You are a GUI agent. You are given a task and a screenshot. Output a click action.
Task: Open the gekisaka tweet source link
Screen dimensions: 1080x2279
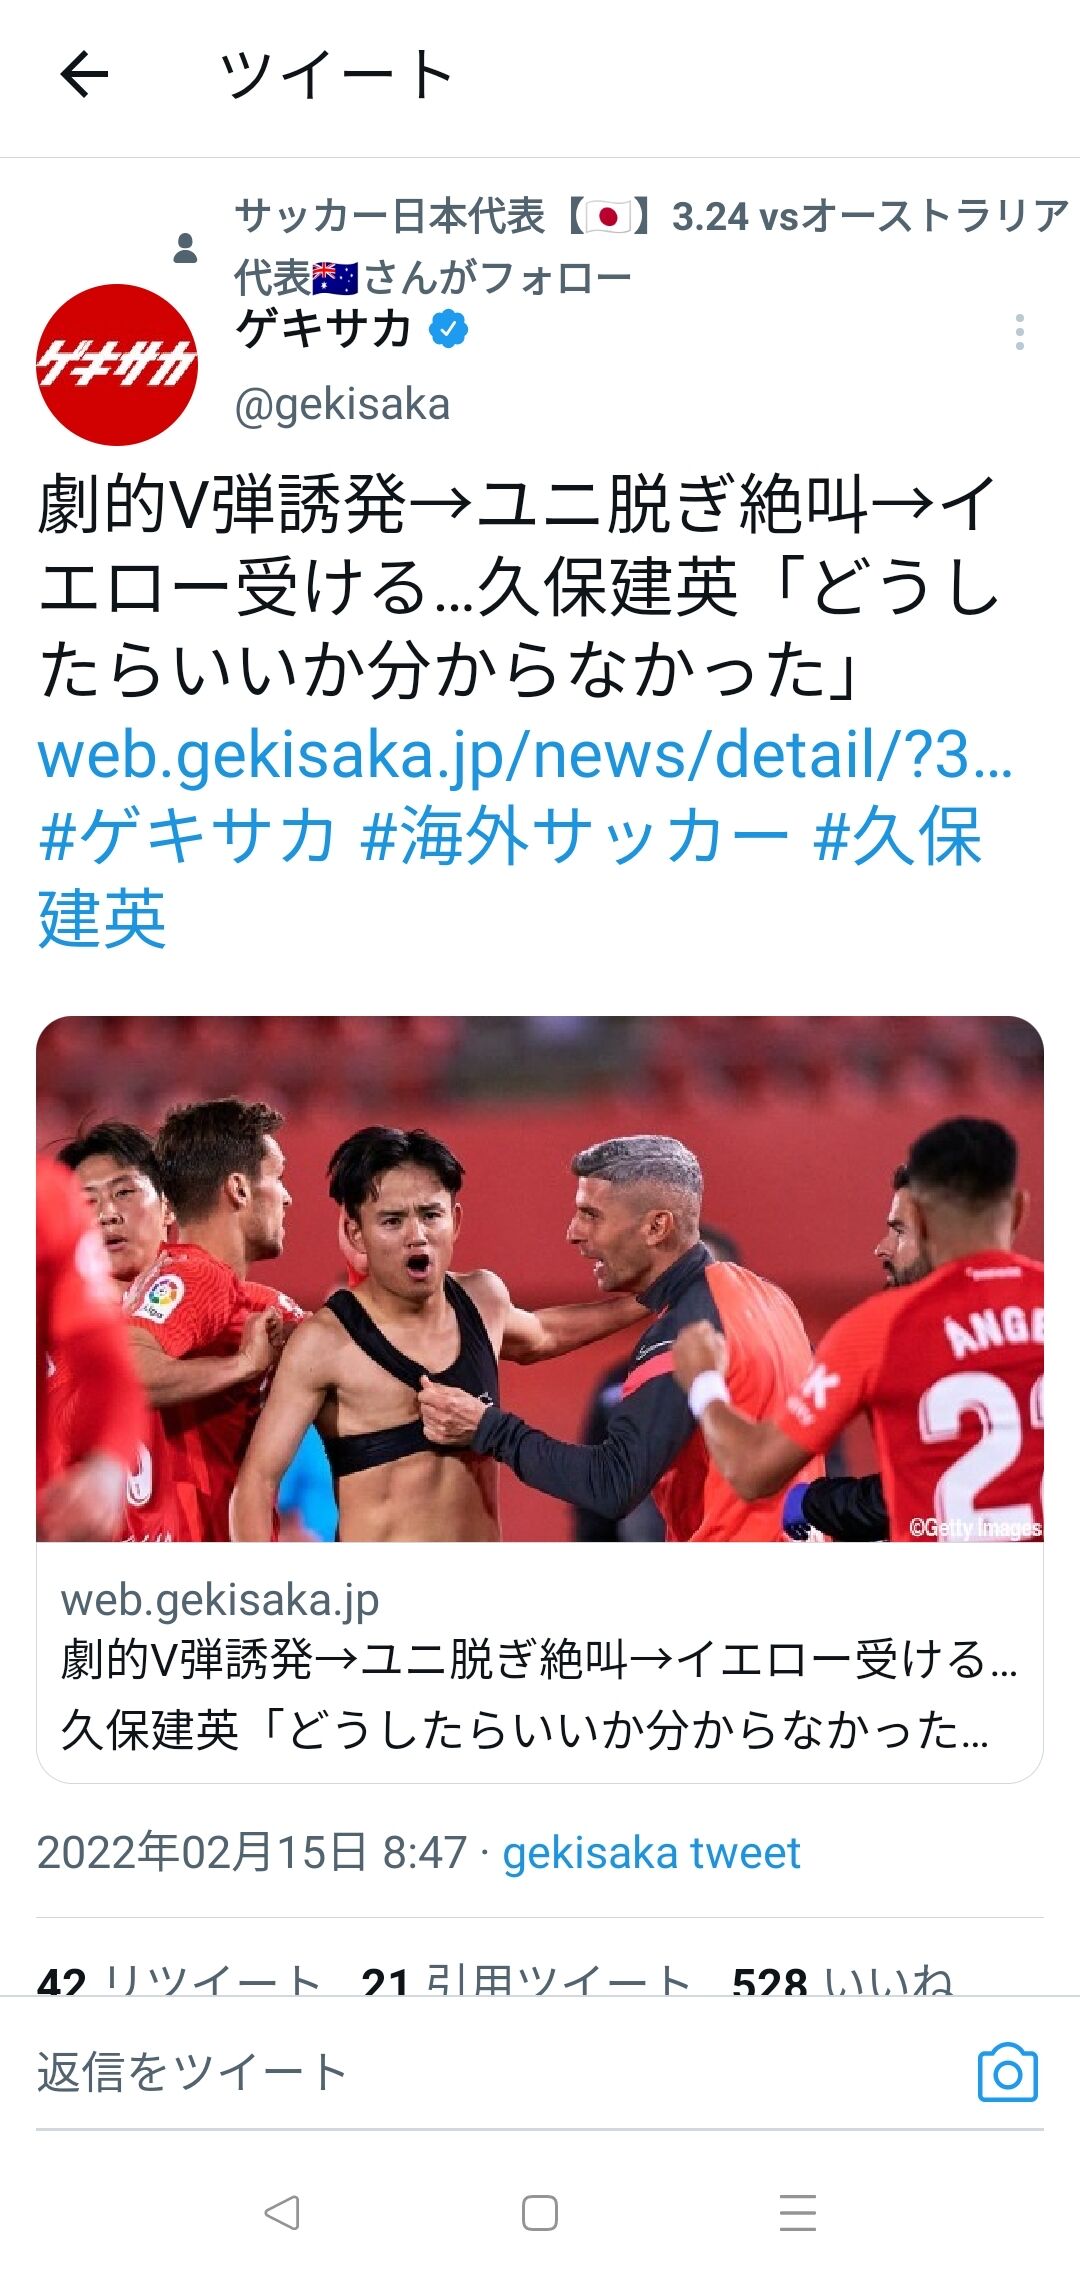pos(651,1853)
